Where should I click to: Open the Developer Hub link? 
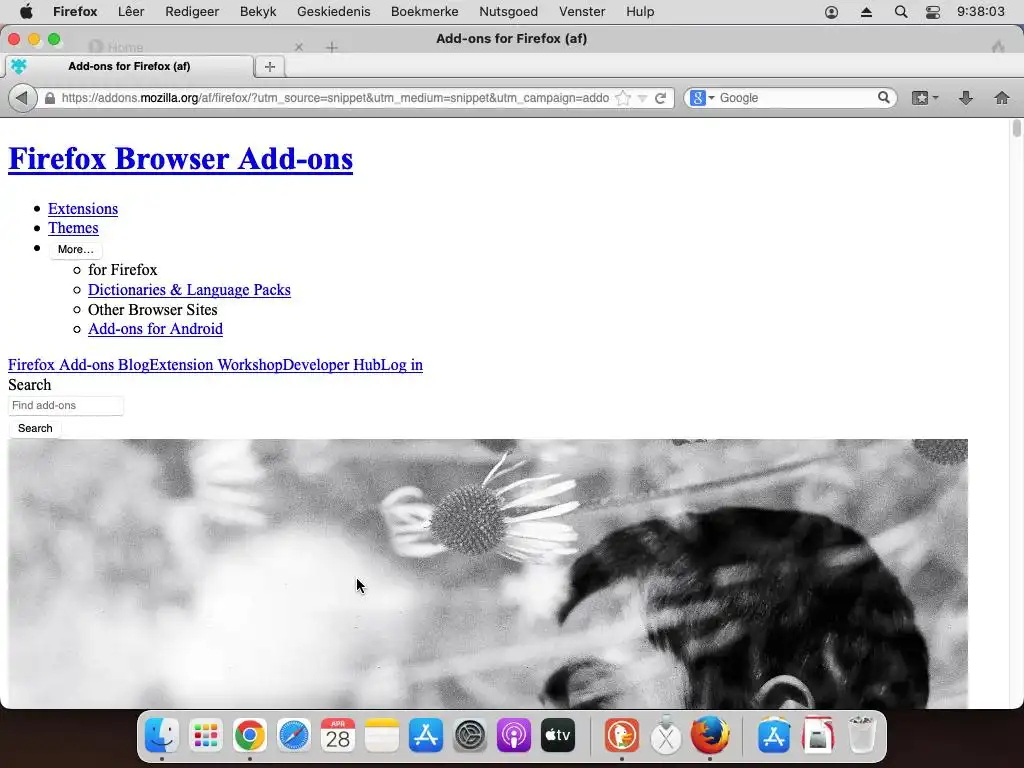[331, 365]
